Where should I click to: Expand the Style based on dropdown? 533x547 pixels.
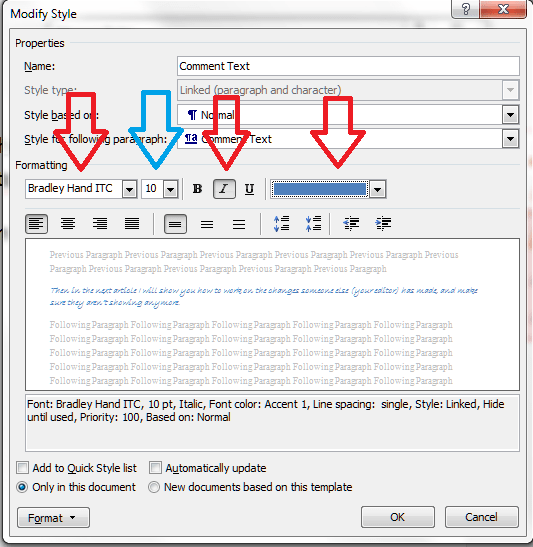pos(510,115)
